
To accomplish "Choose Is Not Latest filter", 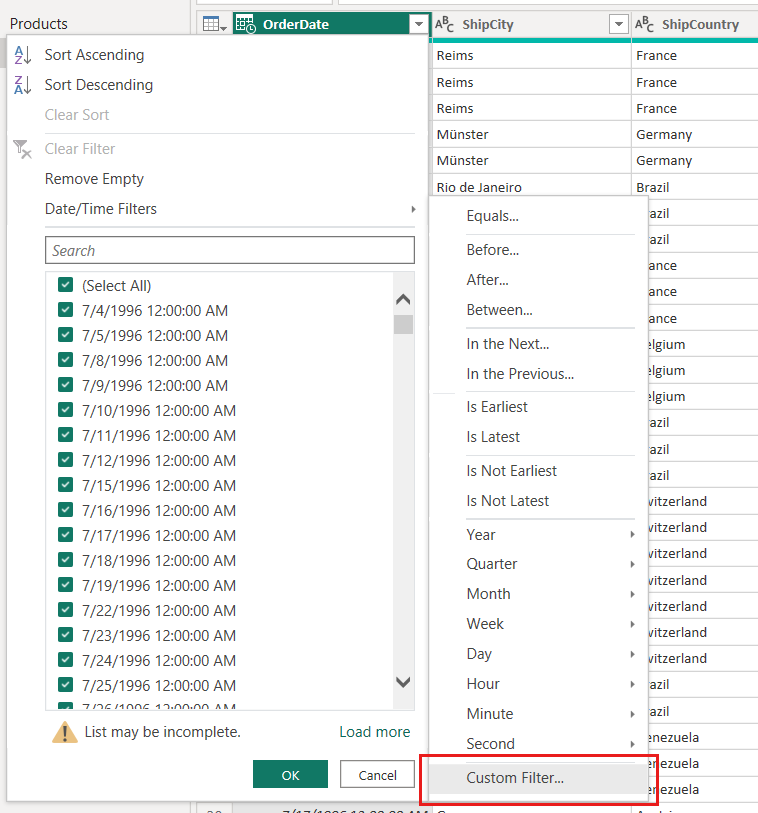I will 507,501.
